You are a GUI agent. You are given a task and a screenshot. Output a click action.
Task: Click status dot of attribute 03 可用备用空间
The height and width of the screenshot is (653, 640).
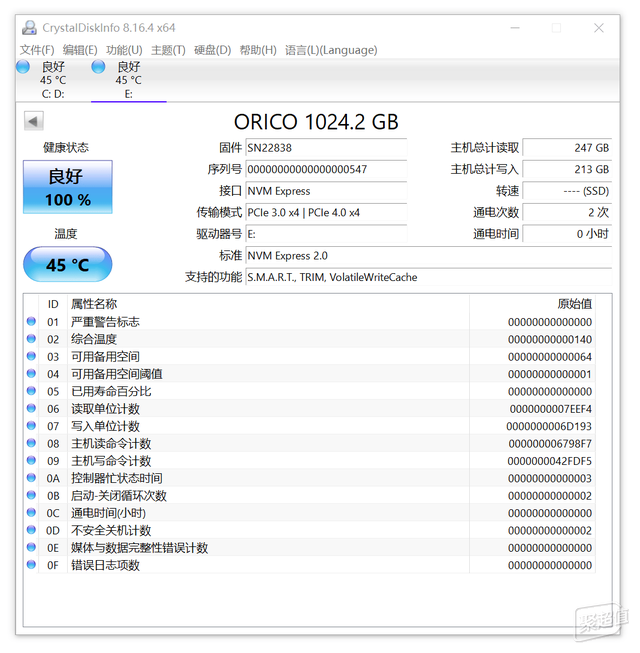coord(31,356)
